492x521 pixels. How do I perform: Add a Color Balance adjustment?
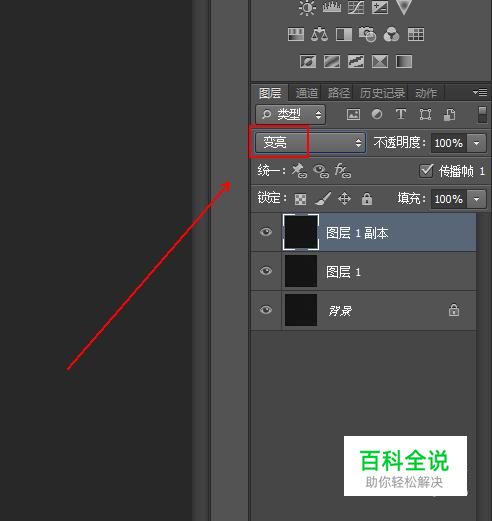[x=319, y=34]
